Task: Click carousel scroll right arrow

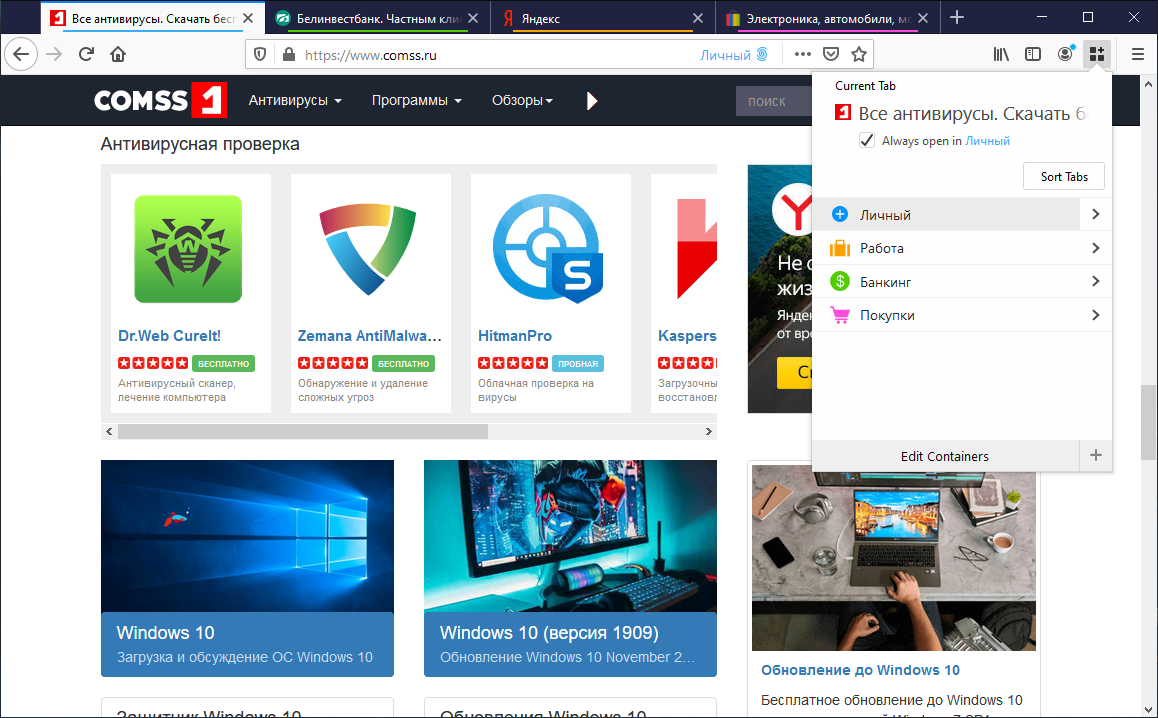Action: (x=709, y=431)
